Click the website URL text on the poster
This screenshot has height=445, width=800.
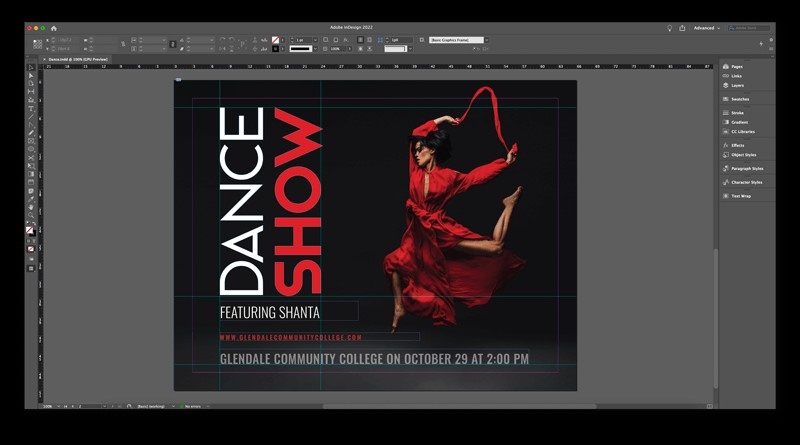[x=290, y=338]
